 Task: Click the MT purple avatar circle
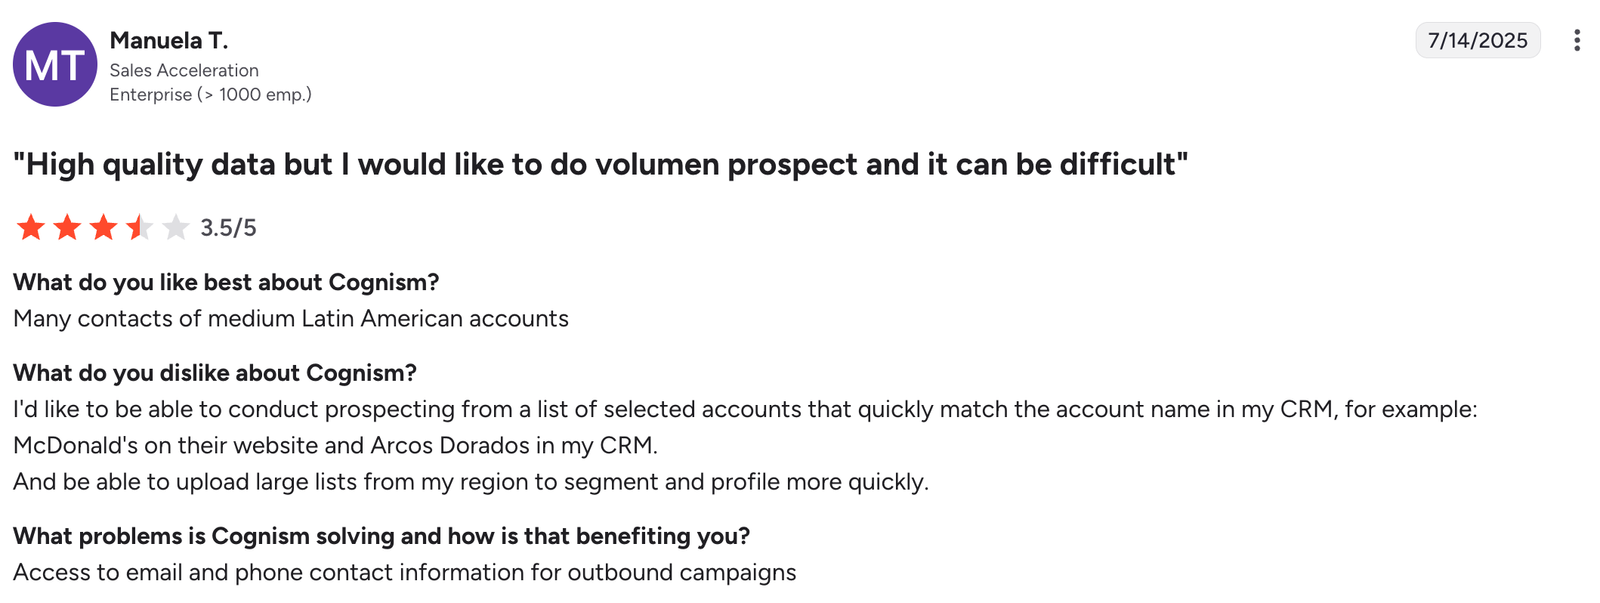[x=55, y=65]
